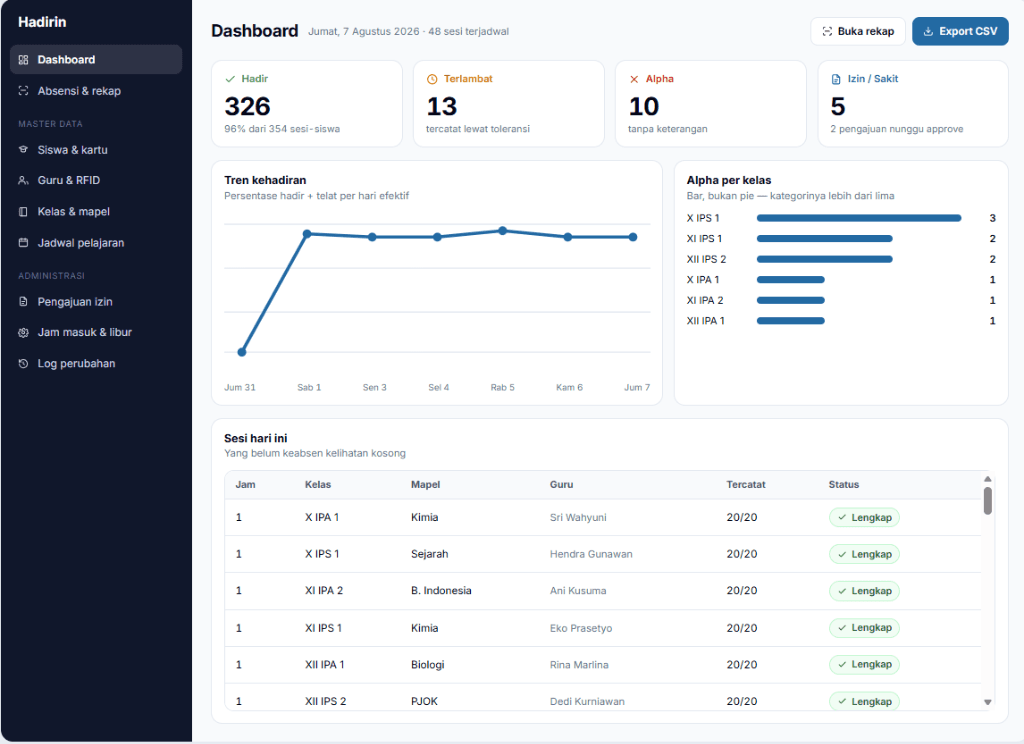Click the Pengajuan izin document icon
The height and width of the screenshot is (744, 1024).
[x=24, y=302]
